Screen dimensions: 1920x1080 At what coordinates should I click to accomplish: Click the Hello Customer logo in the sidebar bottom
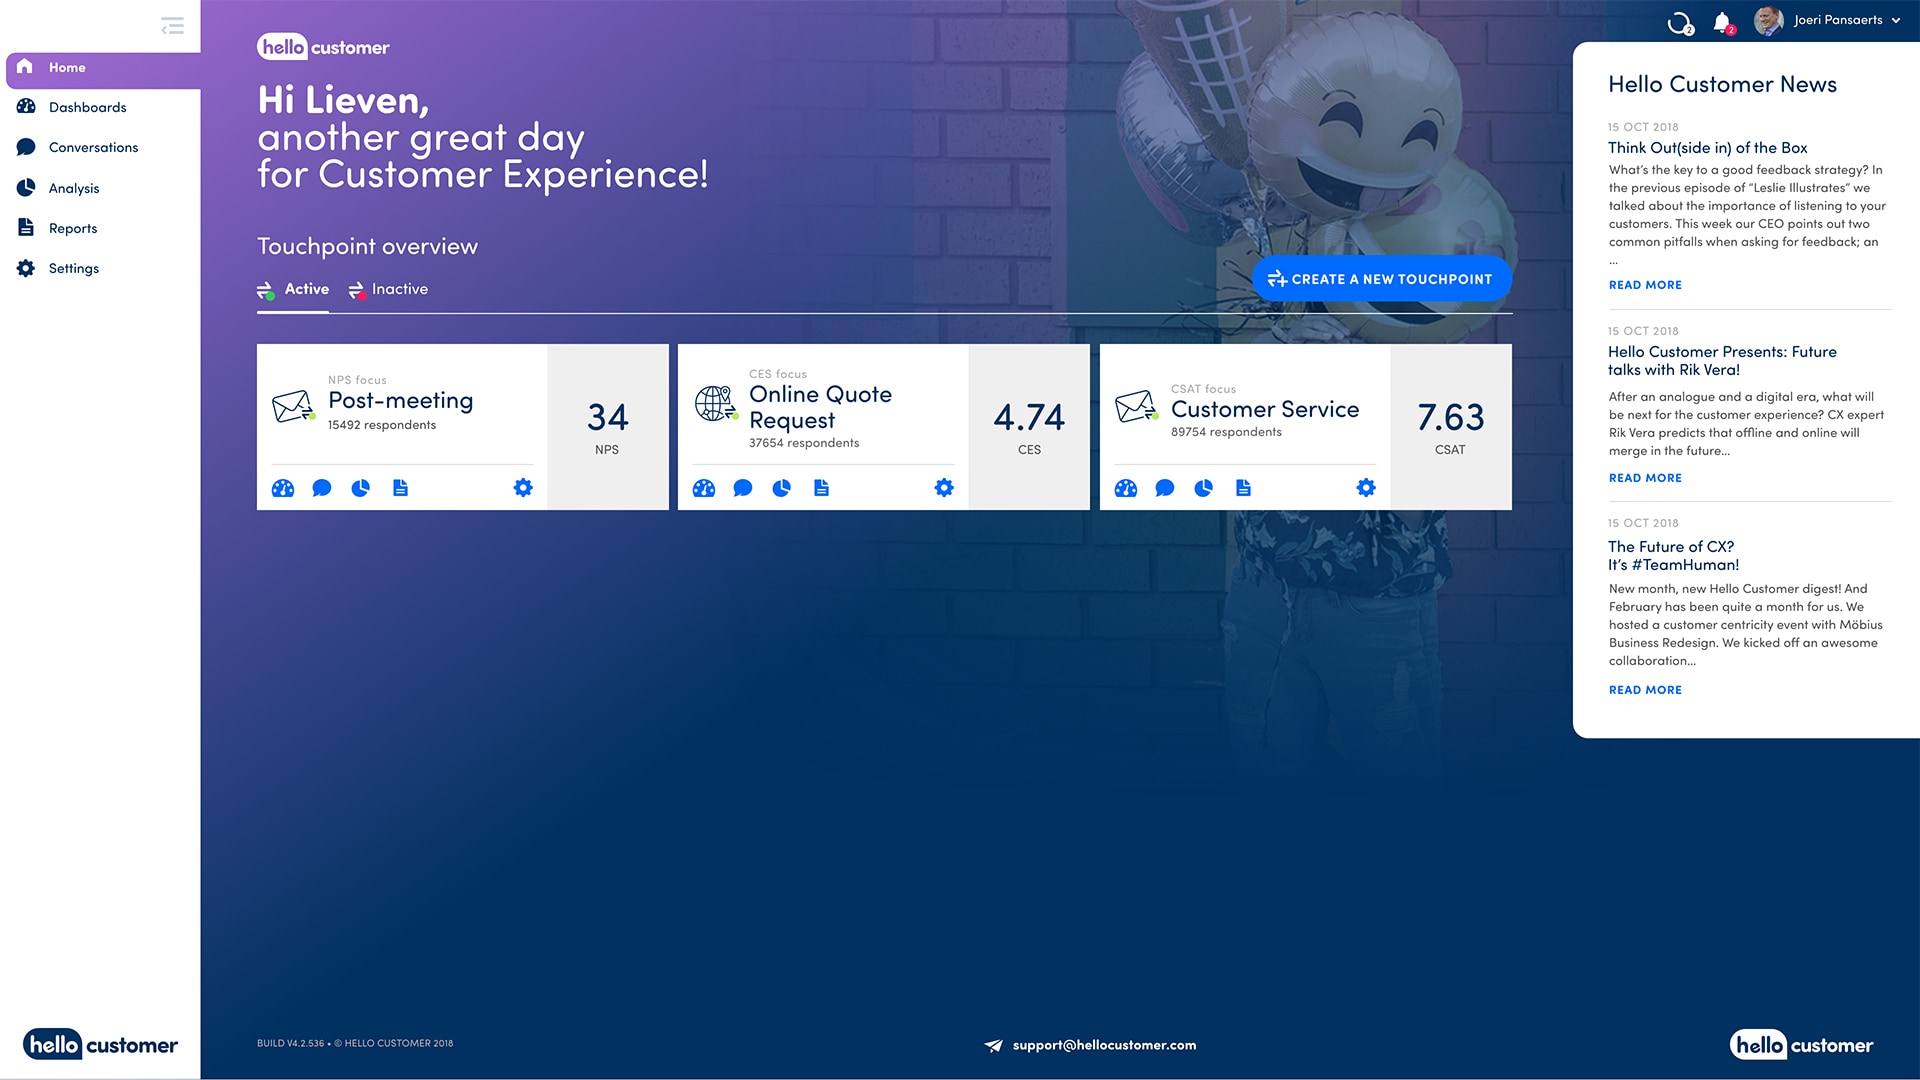[100, 1045]
